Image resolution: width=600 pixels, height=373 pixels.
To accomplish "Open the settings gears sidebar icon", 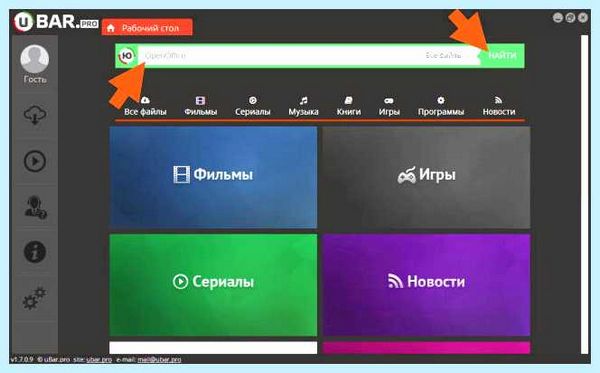I will click(34, 298).
